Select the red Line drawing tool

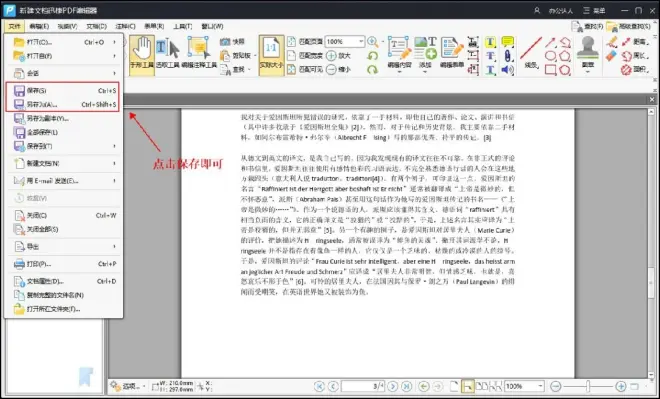point(531,52)
